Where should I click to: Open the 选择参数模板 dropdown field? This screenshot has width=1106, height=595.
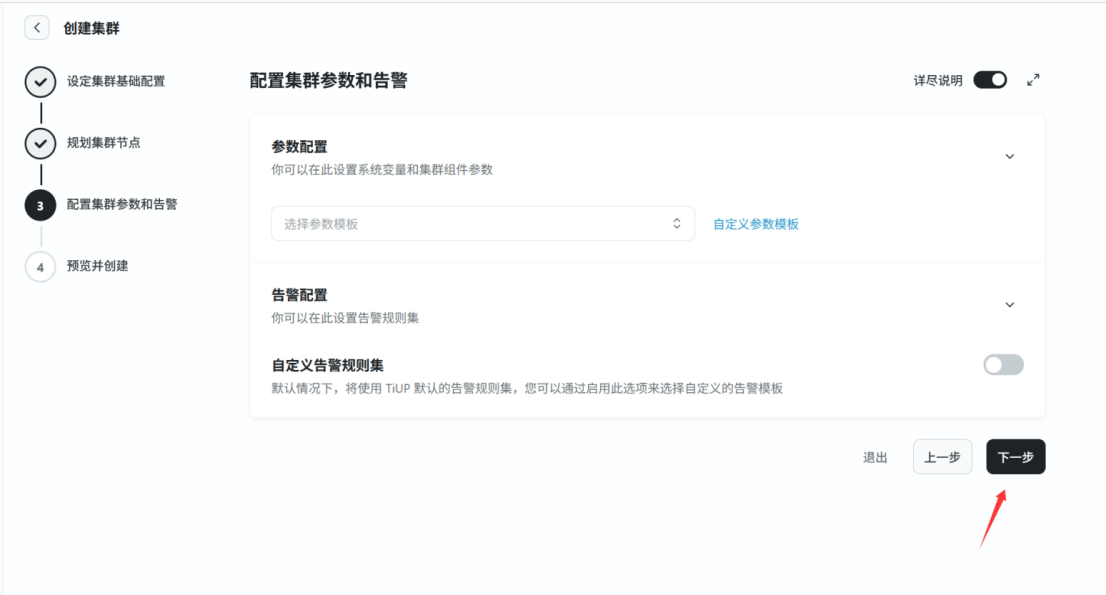(x=470, y=224)
